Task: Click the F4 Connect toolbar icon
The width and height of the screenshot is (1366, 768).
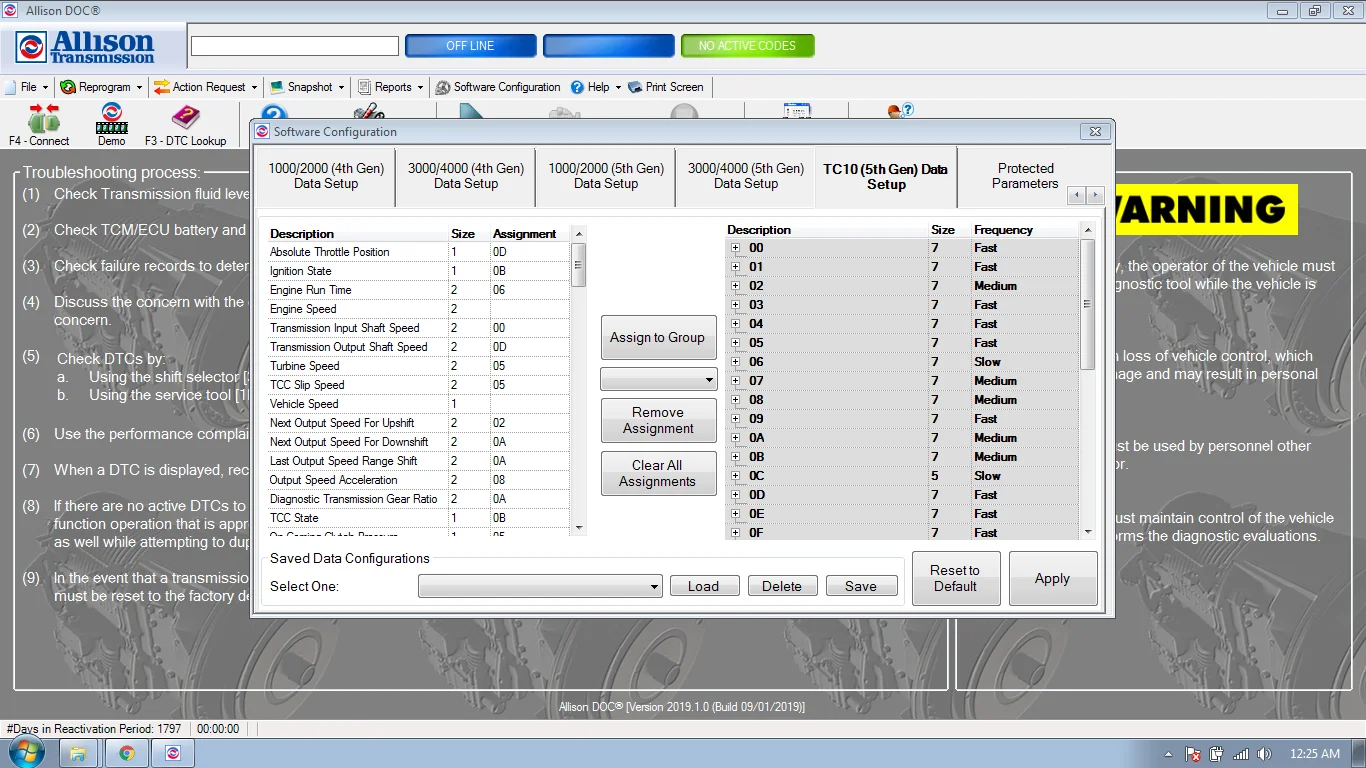Action: point(42,124)
